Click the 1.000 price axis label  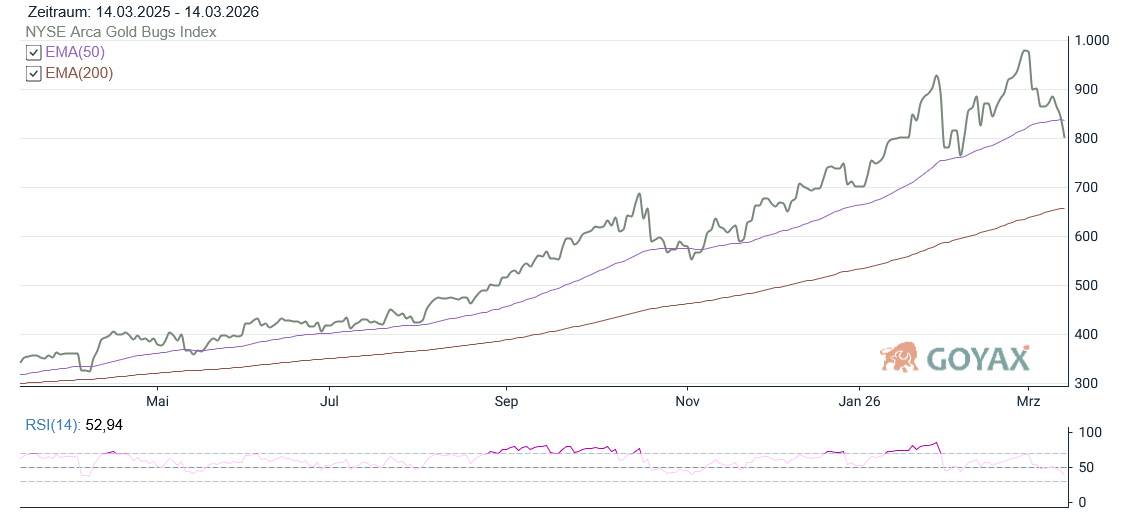1092,41
